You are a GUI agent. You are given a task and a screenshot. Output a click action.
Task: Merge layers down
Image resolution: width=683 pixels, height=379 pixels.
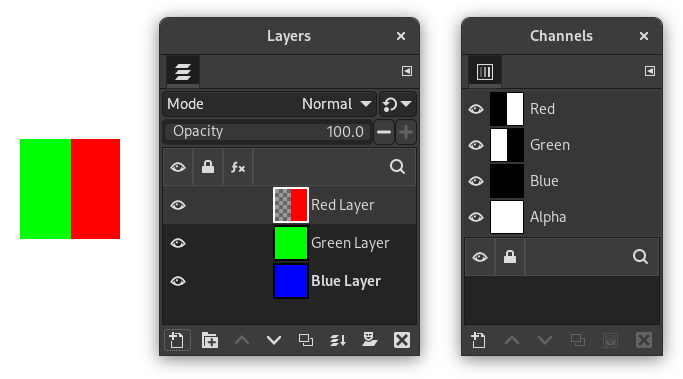tap(338, 340)
